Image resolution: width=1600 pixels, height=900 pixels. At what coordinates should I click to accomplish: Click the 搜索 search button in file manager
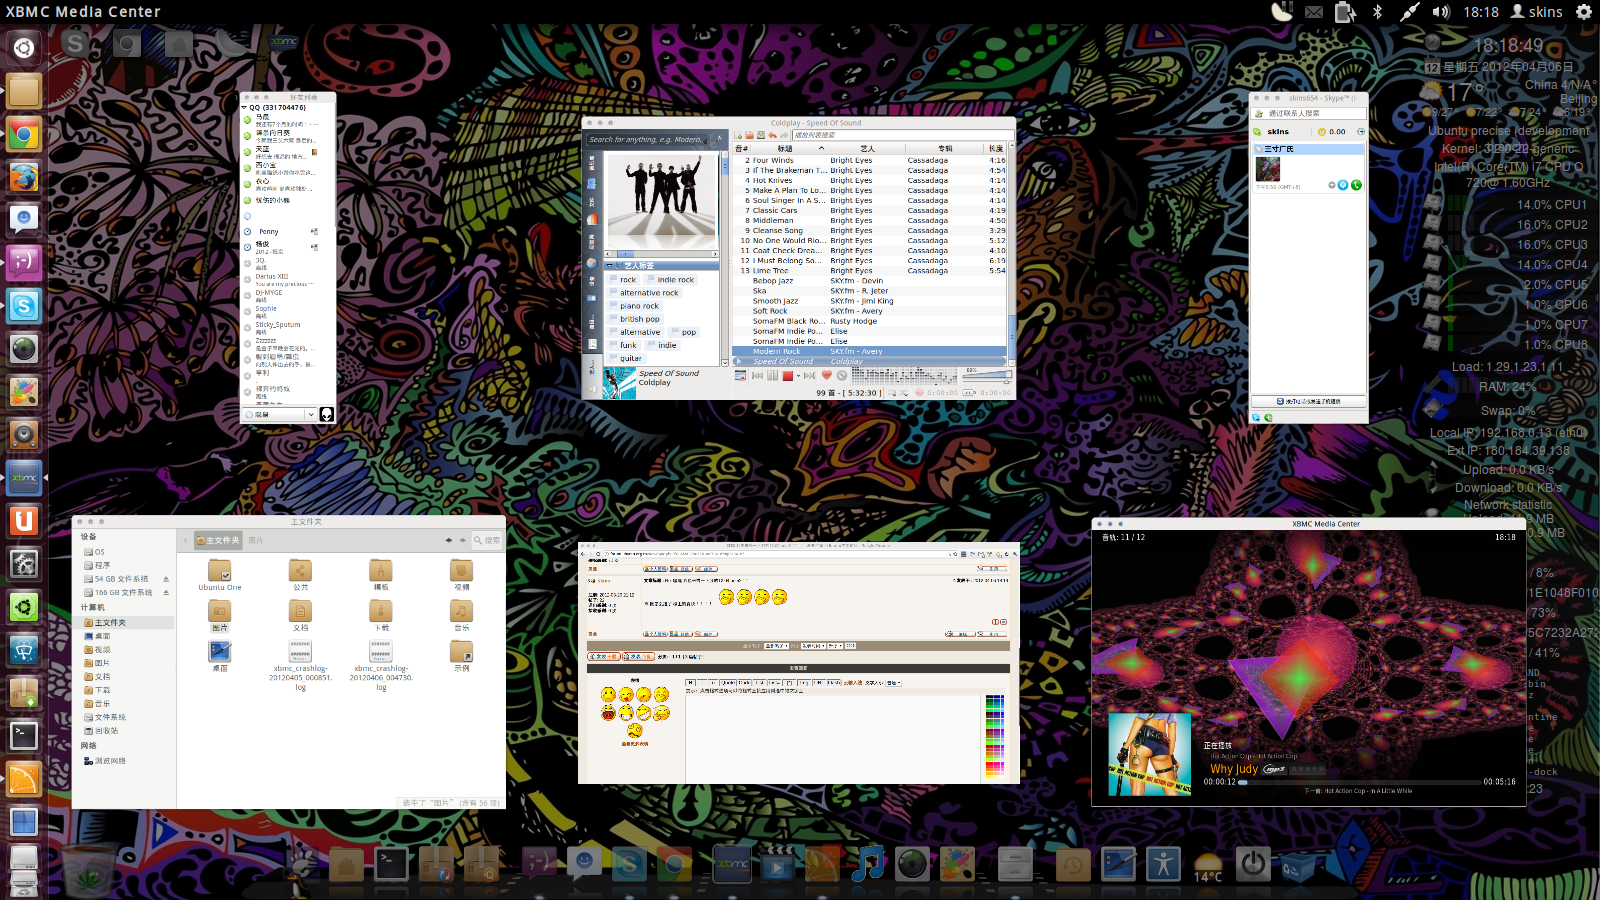(x=487, y=540)
